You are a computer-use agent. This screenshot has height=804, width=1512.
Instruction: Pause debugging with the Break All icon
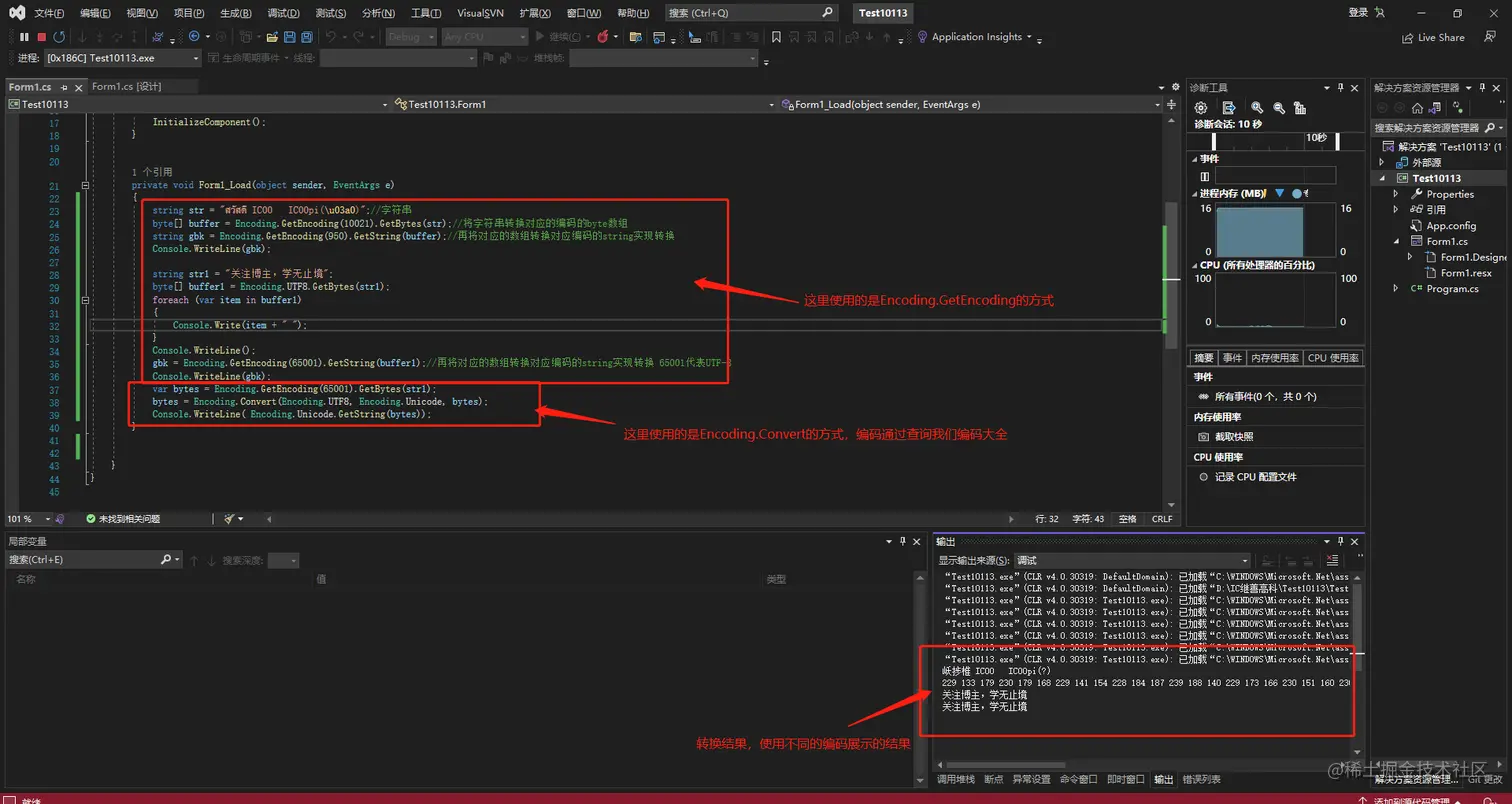[25, 37]
